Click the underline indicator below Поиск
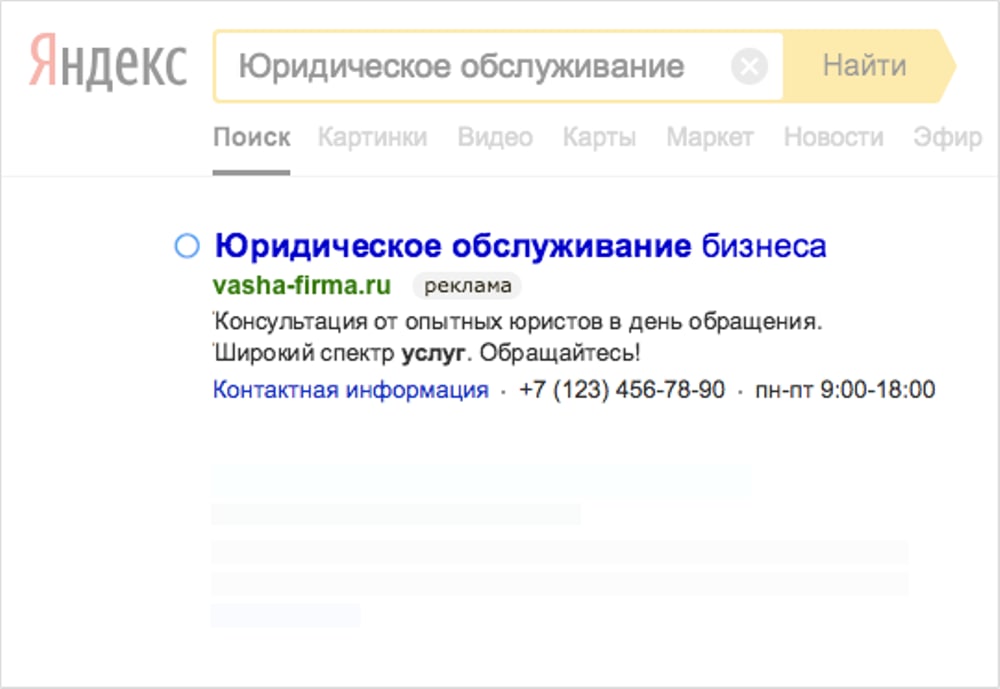Screen dimensions: 1000x689 pyautogui.click(x=253, y=171)
